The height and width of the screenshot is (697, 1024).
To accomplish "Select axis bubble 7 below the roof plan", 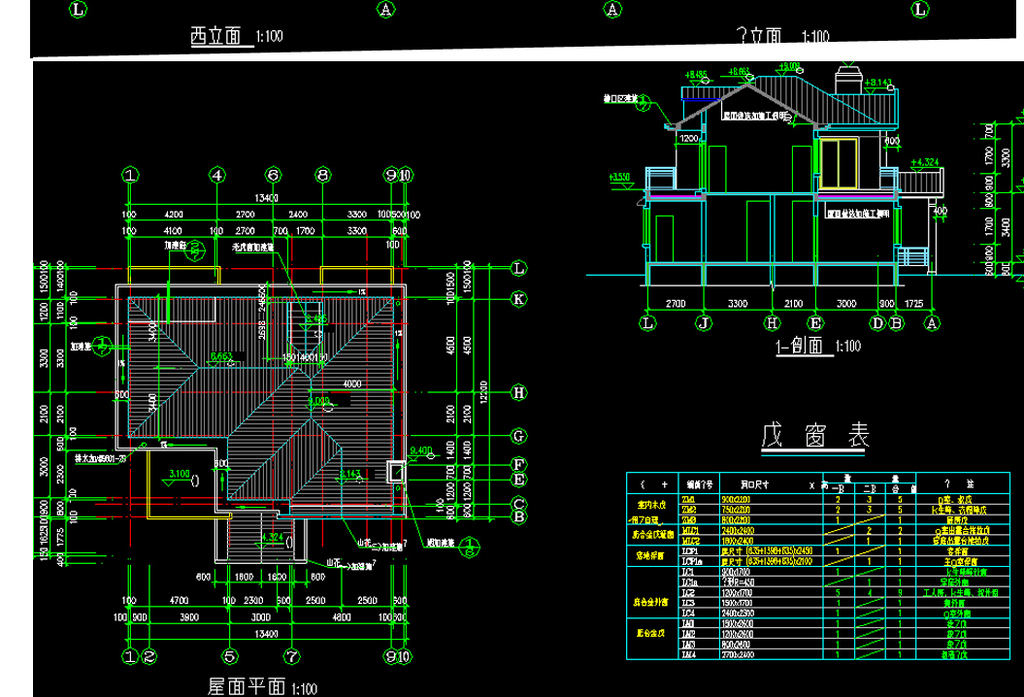I will coord(291,657).
